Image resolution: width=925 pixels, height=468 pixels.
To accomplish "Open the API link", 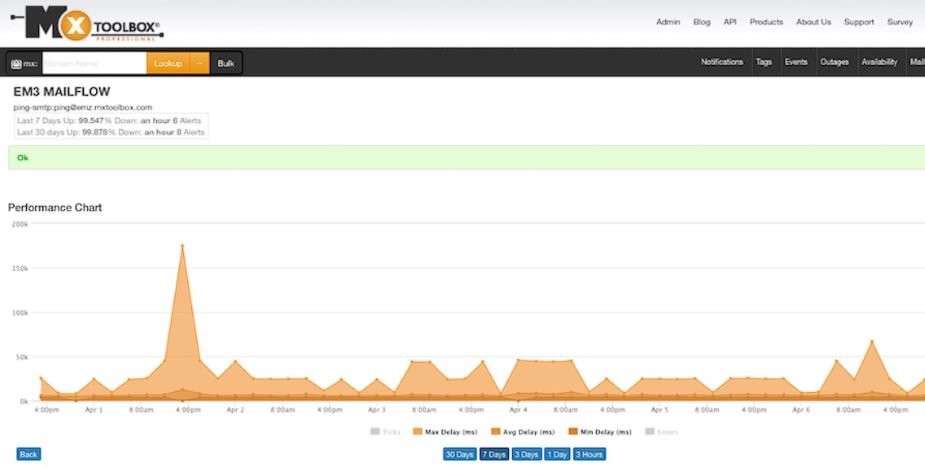I will (x=730, y=22).
